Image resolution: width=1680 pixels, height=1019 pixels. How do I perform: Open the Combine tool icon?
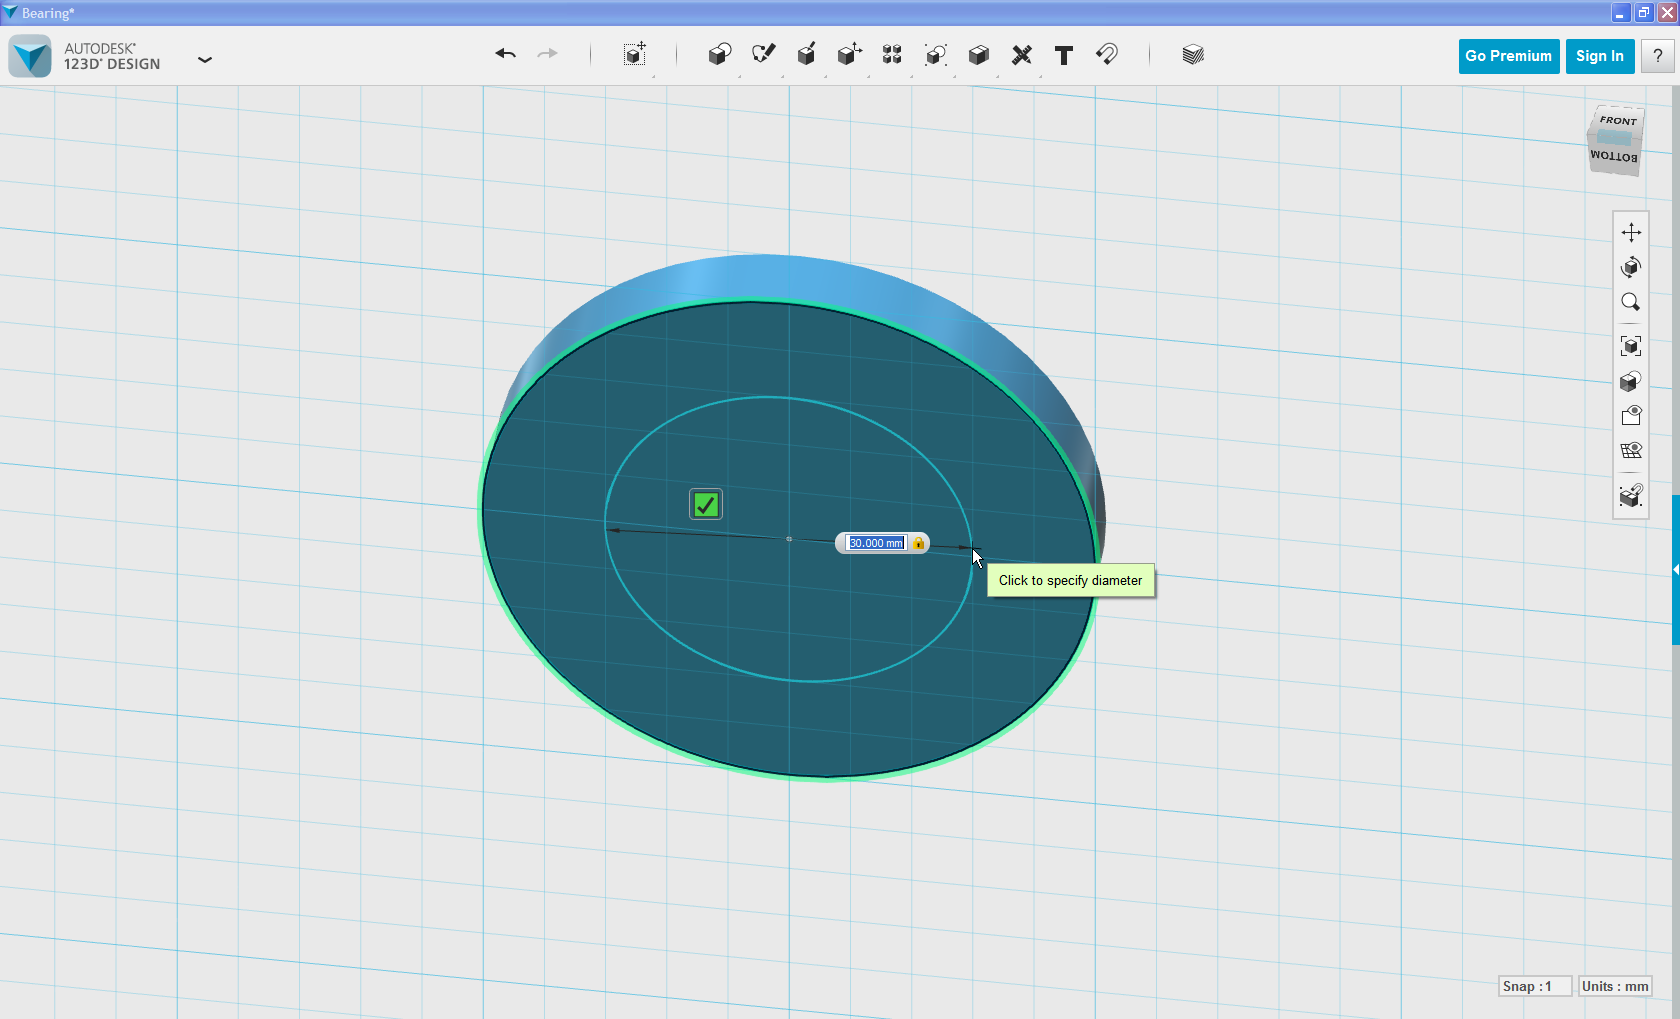click(979, 55)
